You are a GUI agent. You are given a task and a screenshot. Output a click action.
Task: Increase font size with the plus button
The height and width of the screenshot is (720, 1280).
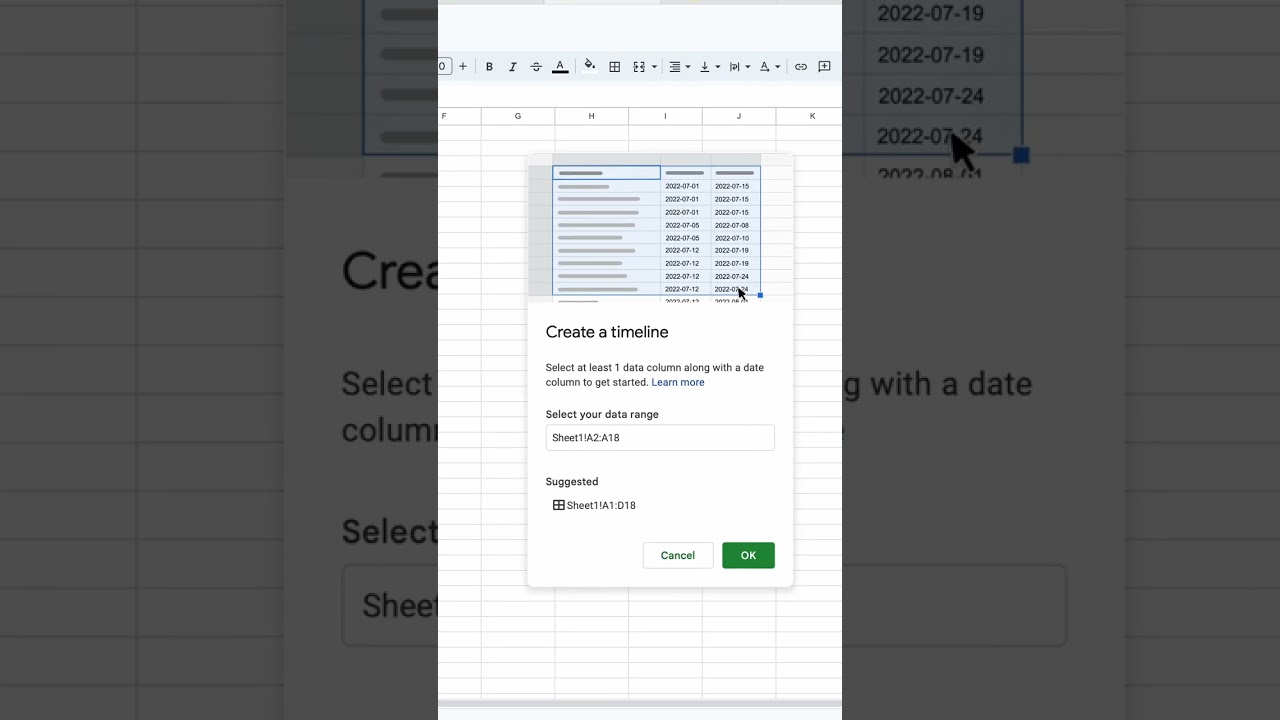463,67
